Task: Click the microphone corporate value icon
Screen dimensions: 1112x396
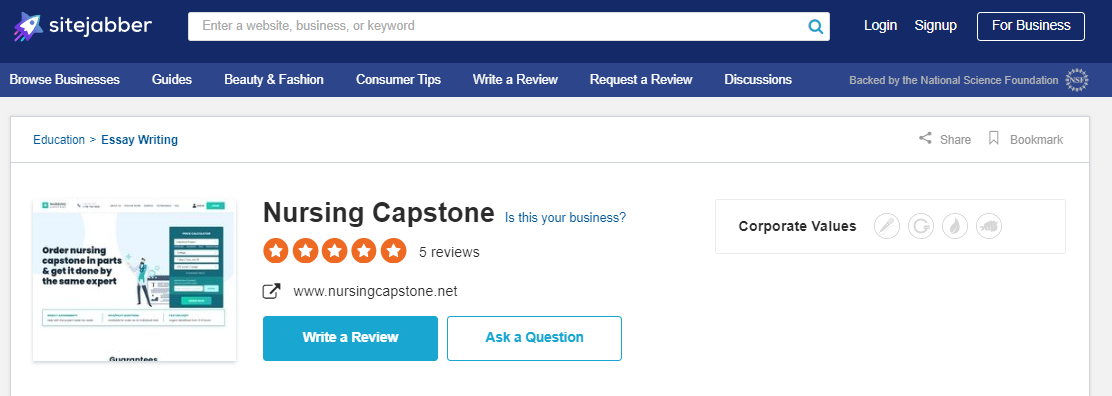Action: pyautogui.click(x=886, y=226)
